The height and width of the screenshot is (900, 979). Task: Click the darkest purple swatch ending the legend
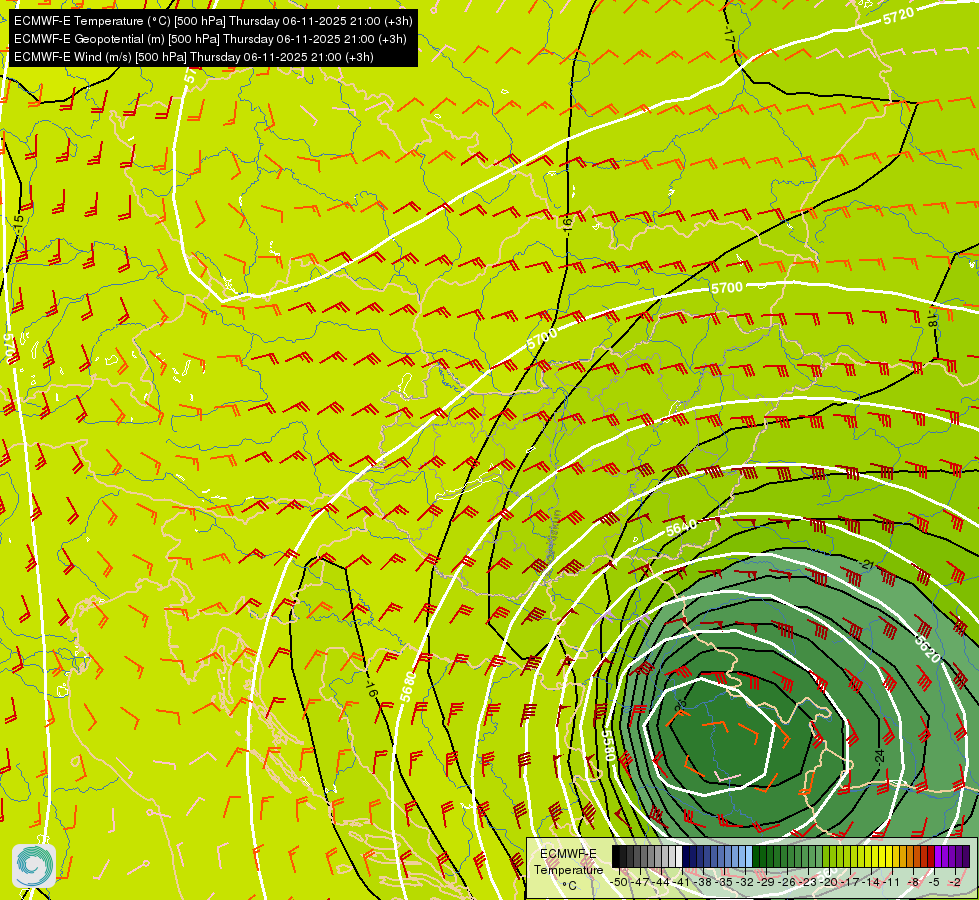tap(966, 856)
